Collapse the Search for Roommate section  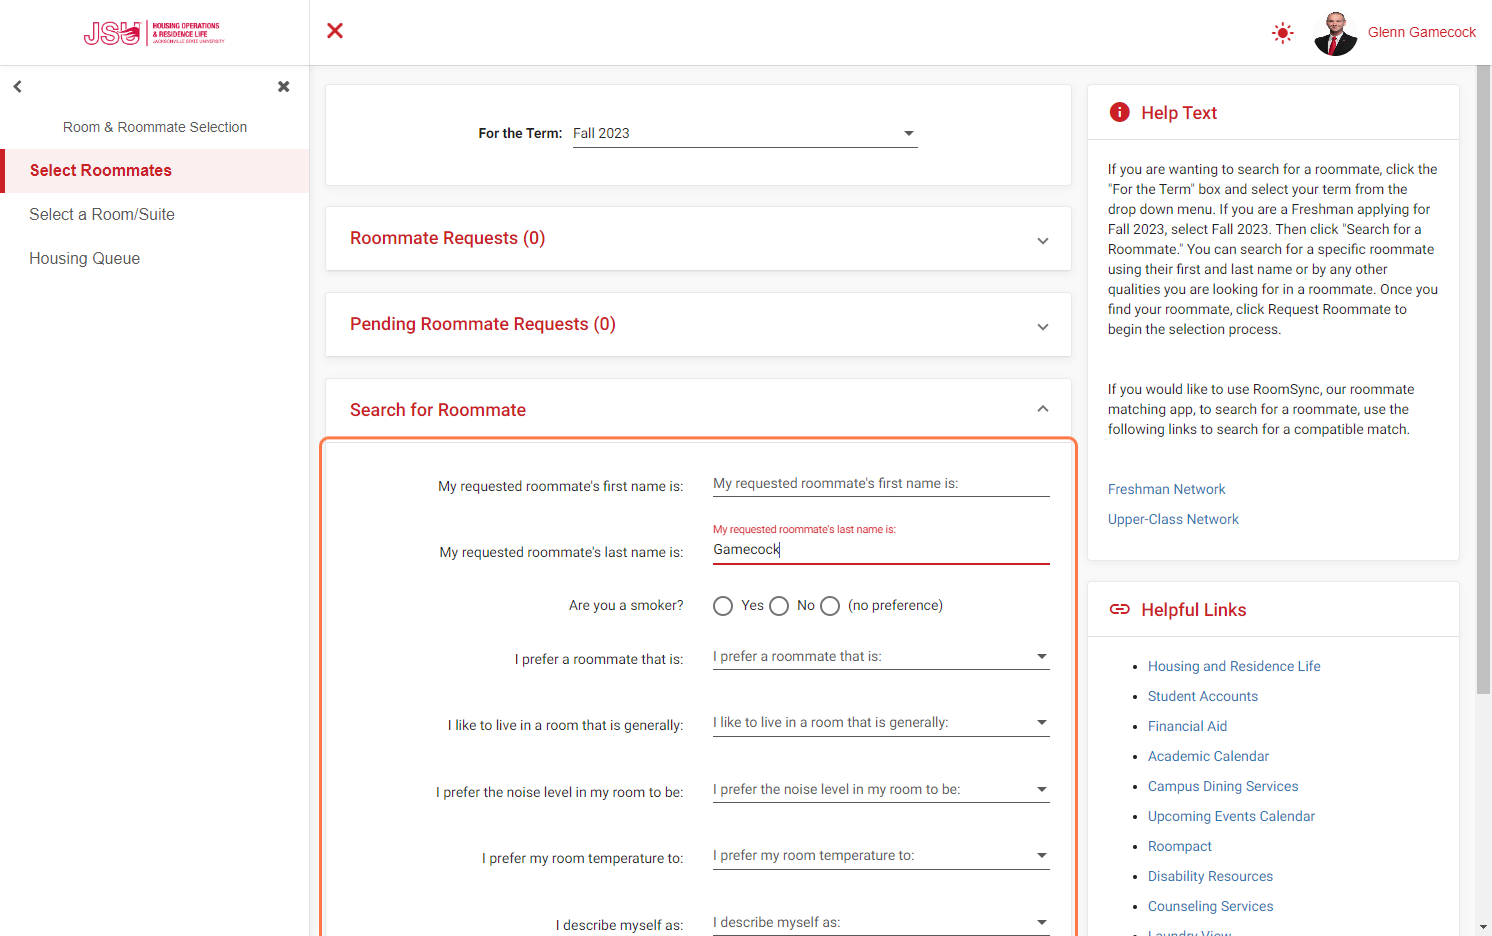click(x=698, y=409)
